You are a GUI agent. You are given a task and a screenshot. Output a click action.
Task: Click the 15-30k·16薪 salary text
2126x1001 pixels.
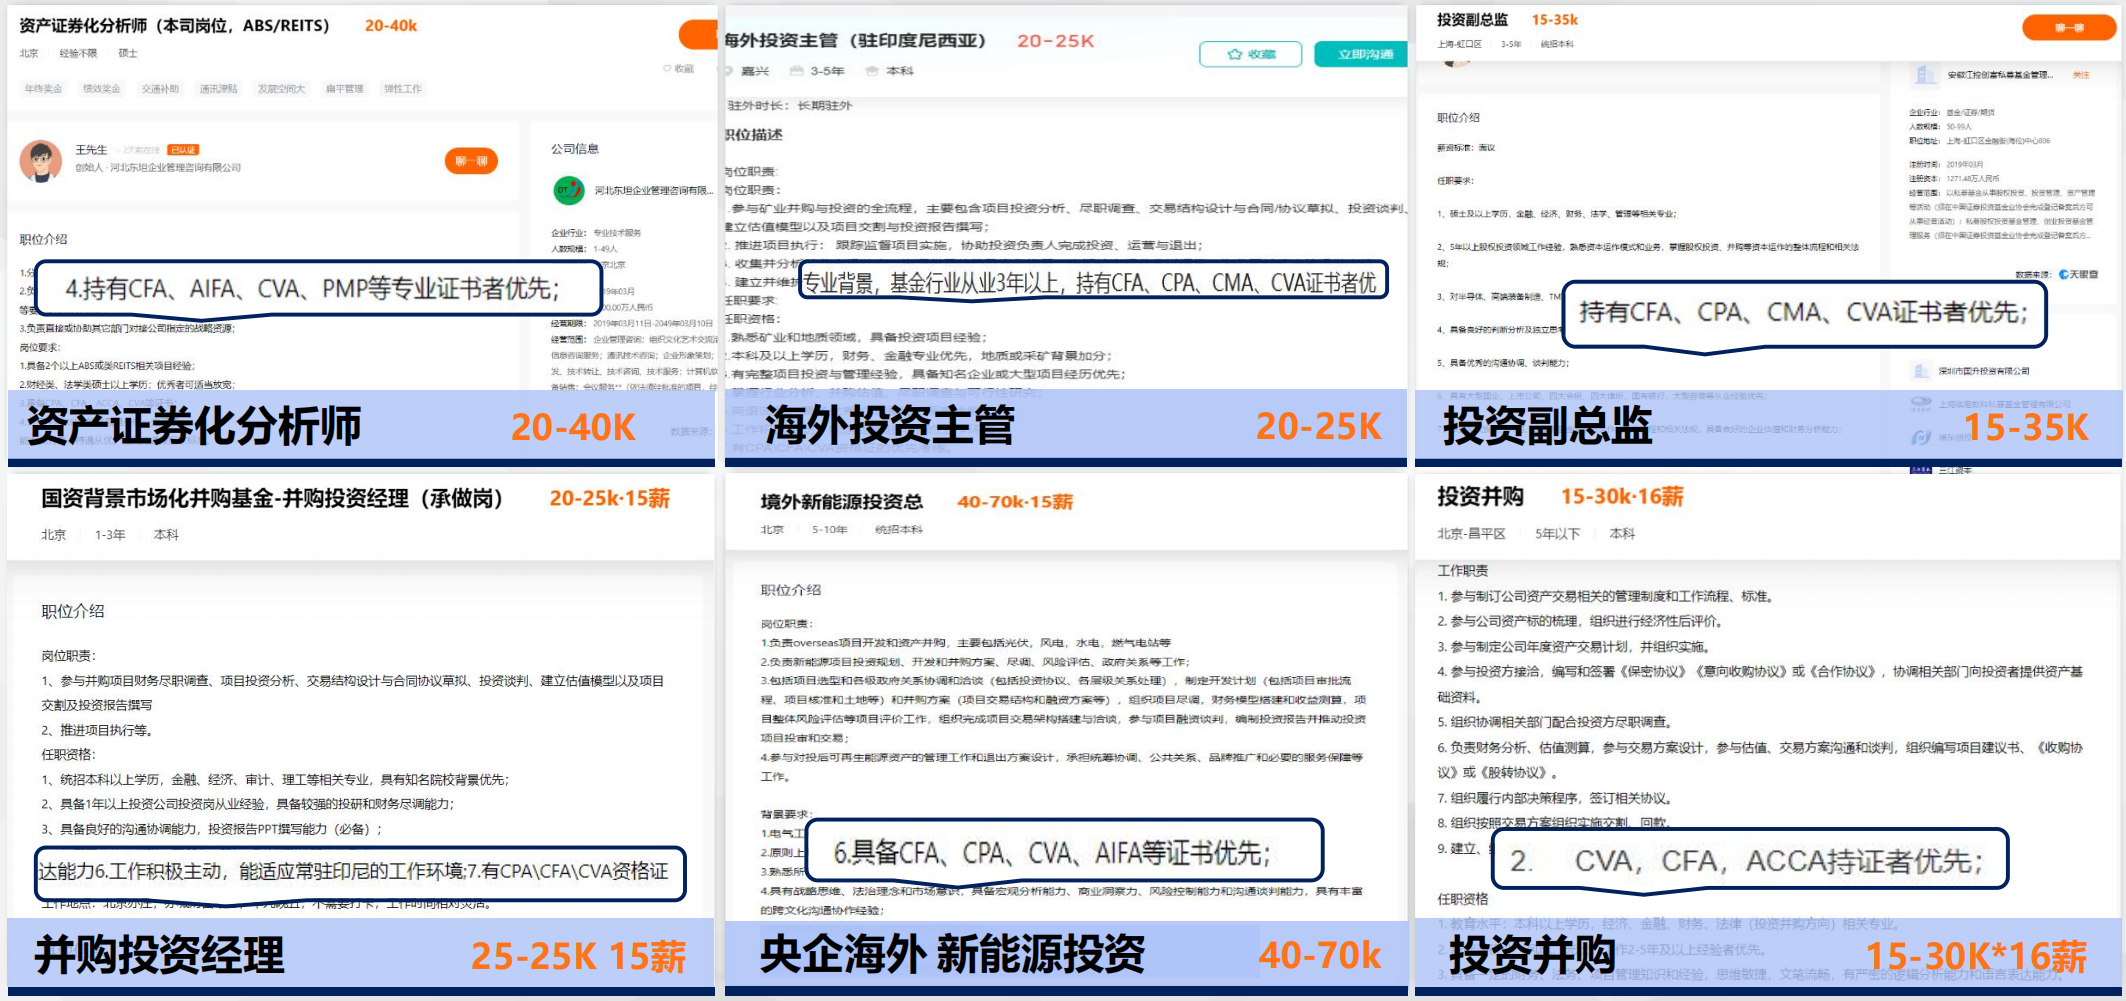[1622, 496]
